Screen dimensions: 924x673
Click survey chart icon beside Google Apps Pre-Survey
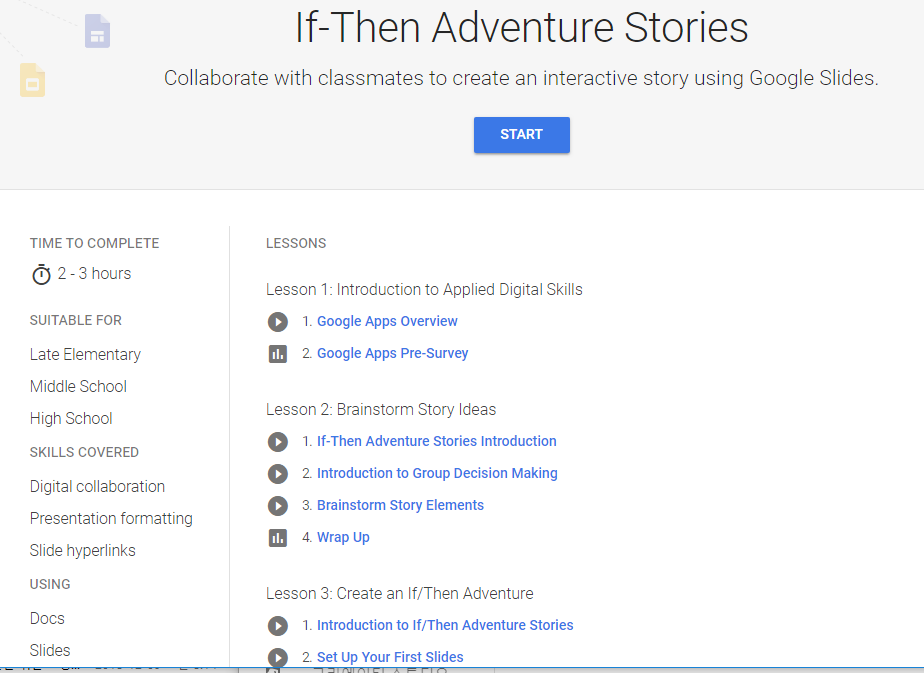pos(278,354)
